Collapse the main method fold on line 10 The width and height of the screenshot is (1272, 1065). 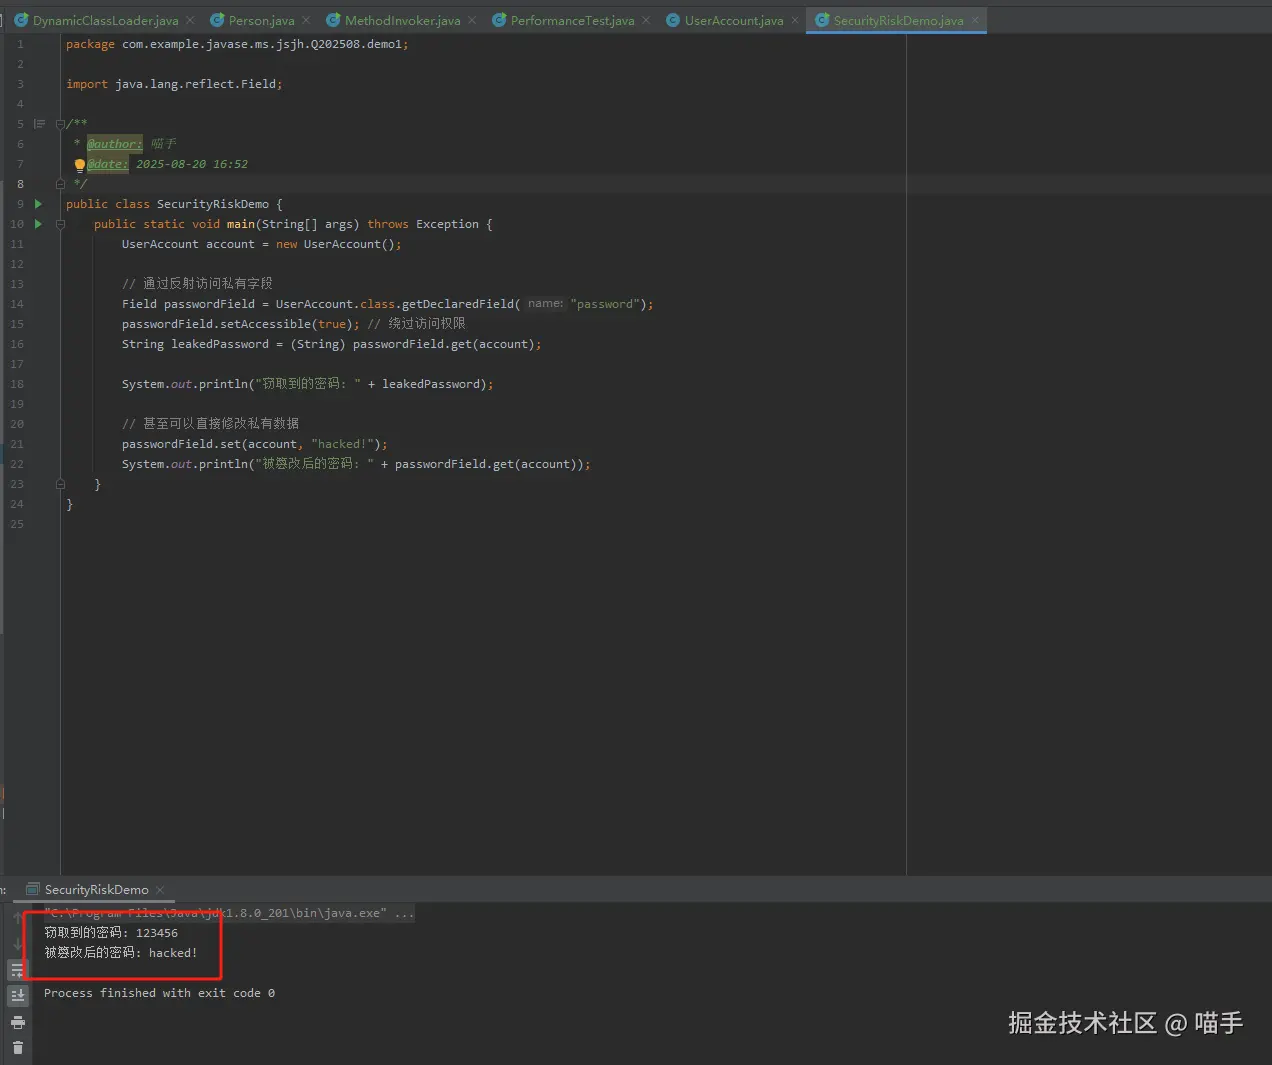point(60,224)
